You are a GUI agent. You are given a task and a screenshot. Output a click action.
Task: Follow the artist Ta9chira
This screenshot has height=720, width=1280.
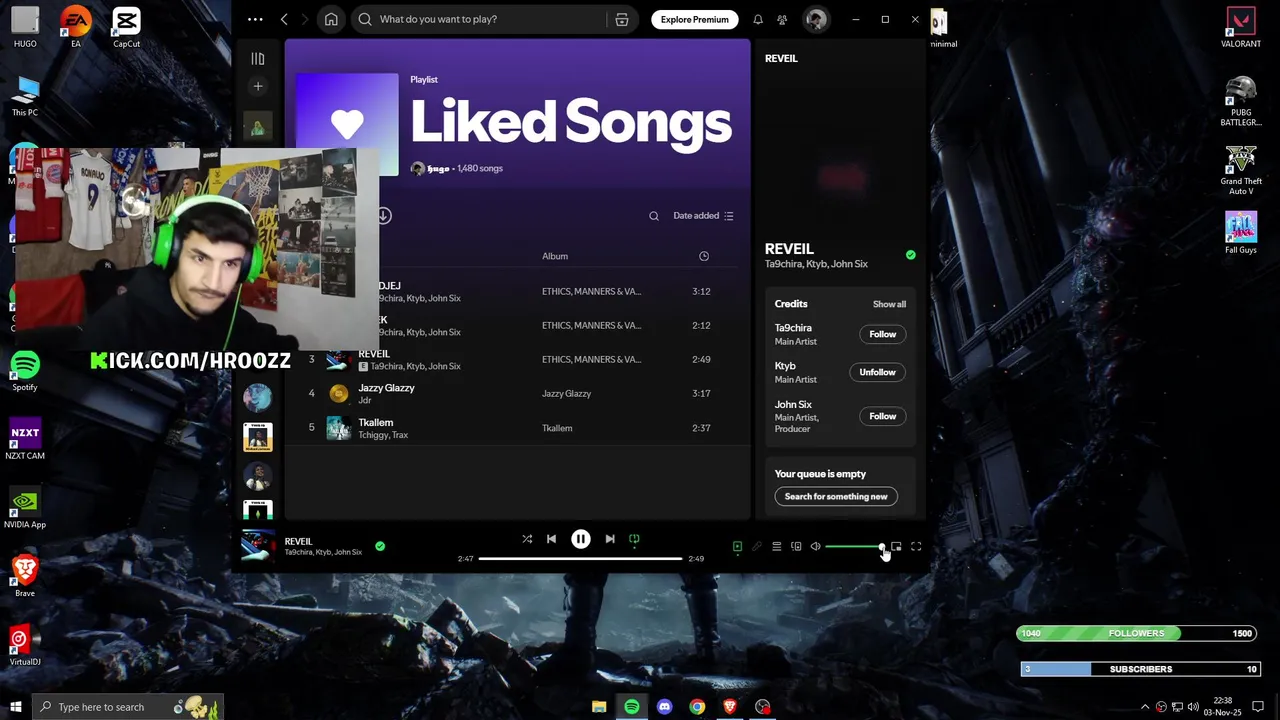click(882, 334)
